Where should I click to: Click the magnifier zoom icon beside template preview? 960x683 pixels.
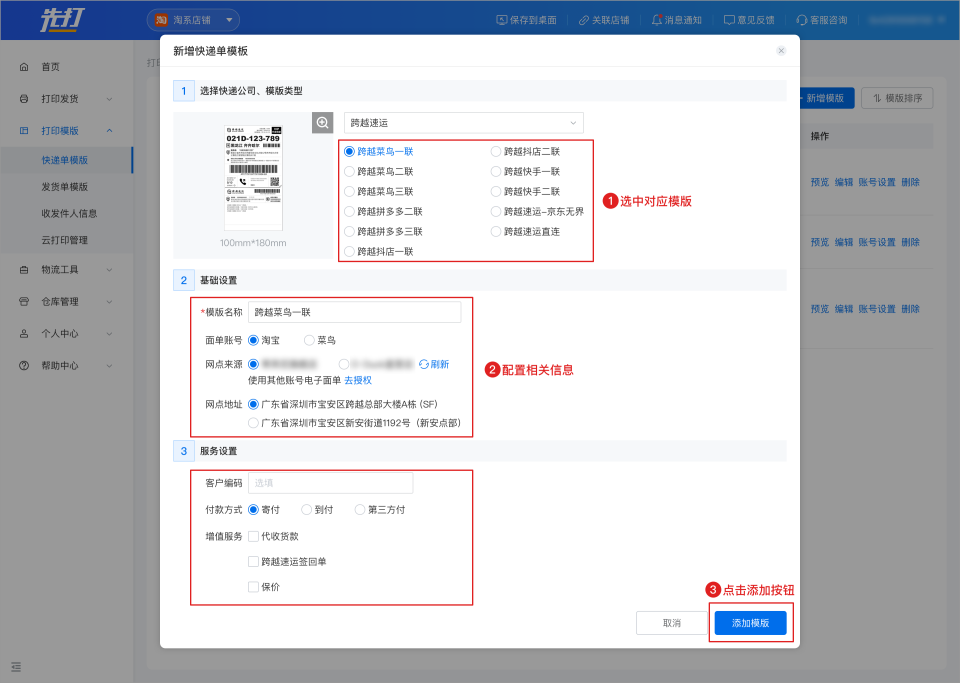[323, 122]
